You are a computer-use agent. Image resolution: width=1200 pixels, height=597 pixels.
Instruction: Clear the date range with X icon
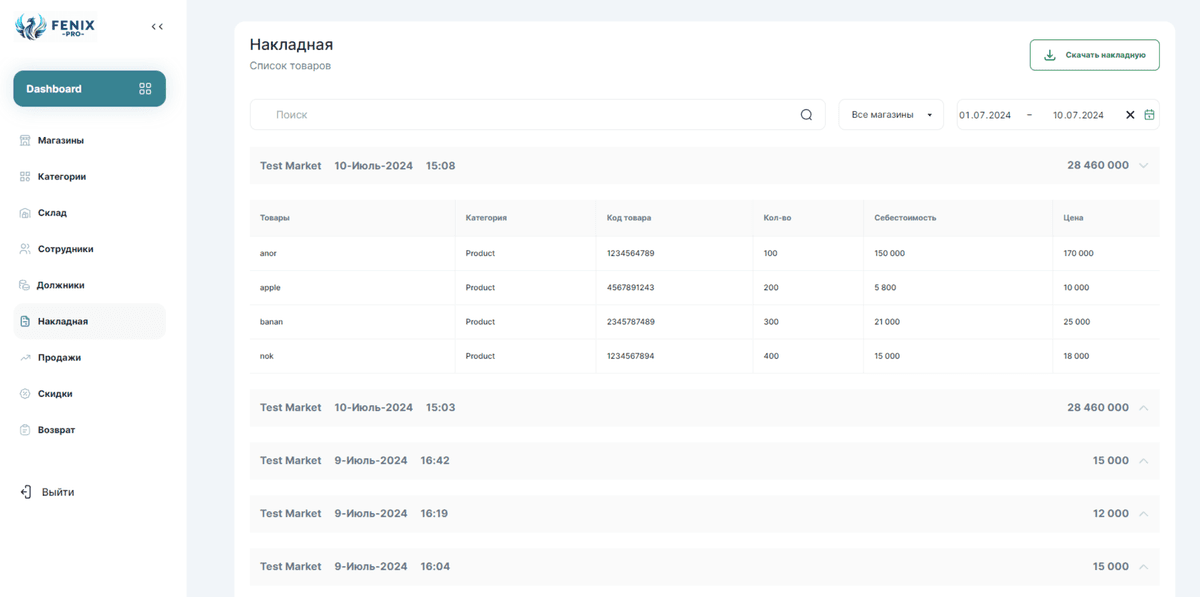[1130, 115]
